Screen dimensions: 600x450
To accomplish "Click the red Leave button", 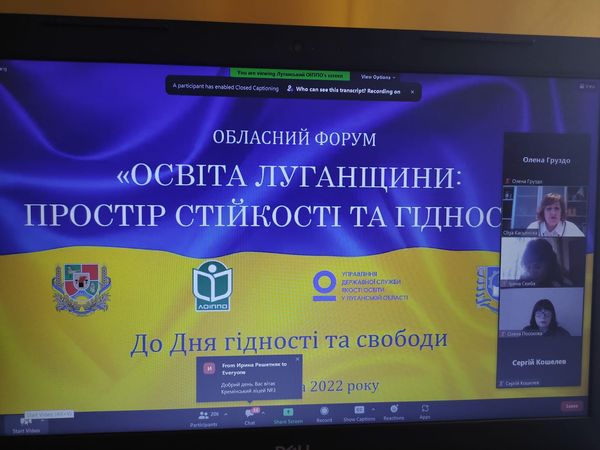I will (572, 406).
